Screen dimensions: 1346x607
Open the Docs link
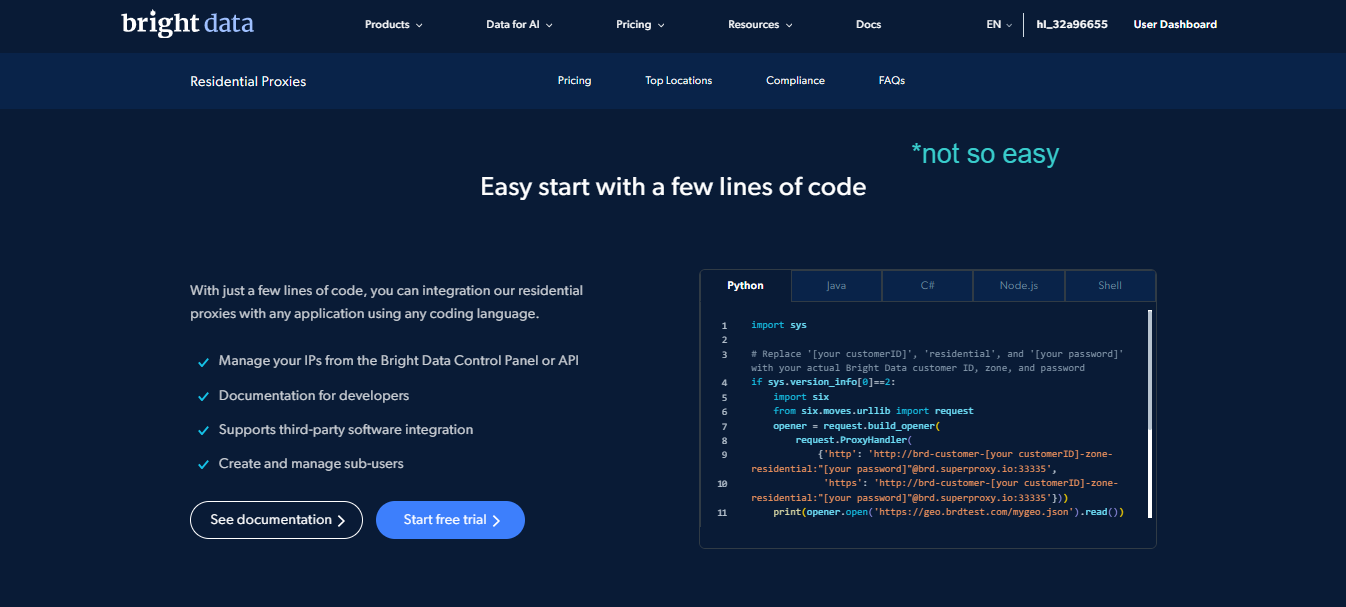coord(869,25)
